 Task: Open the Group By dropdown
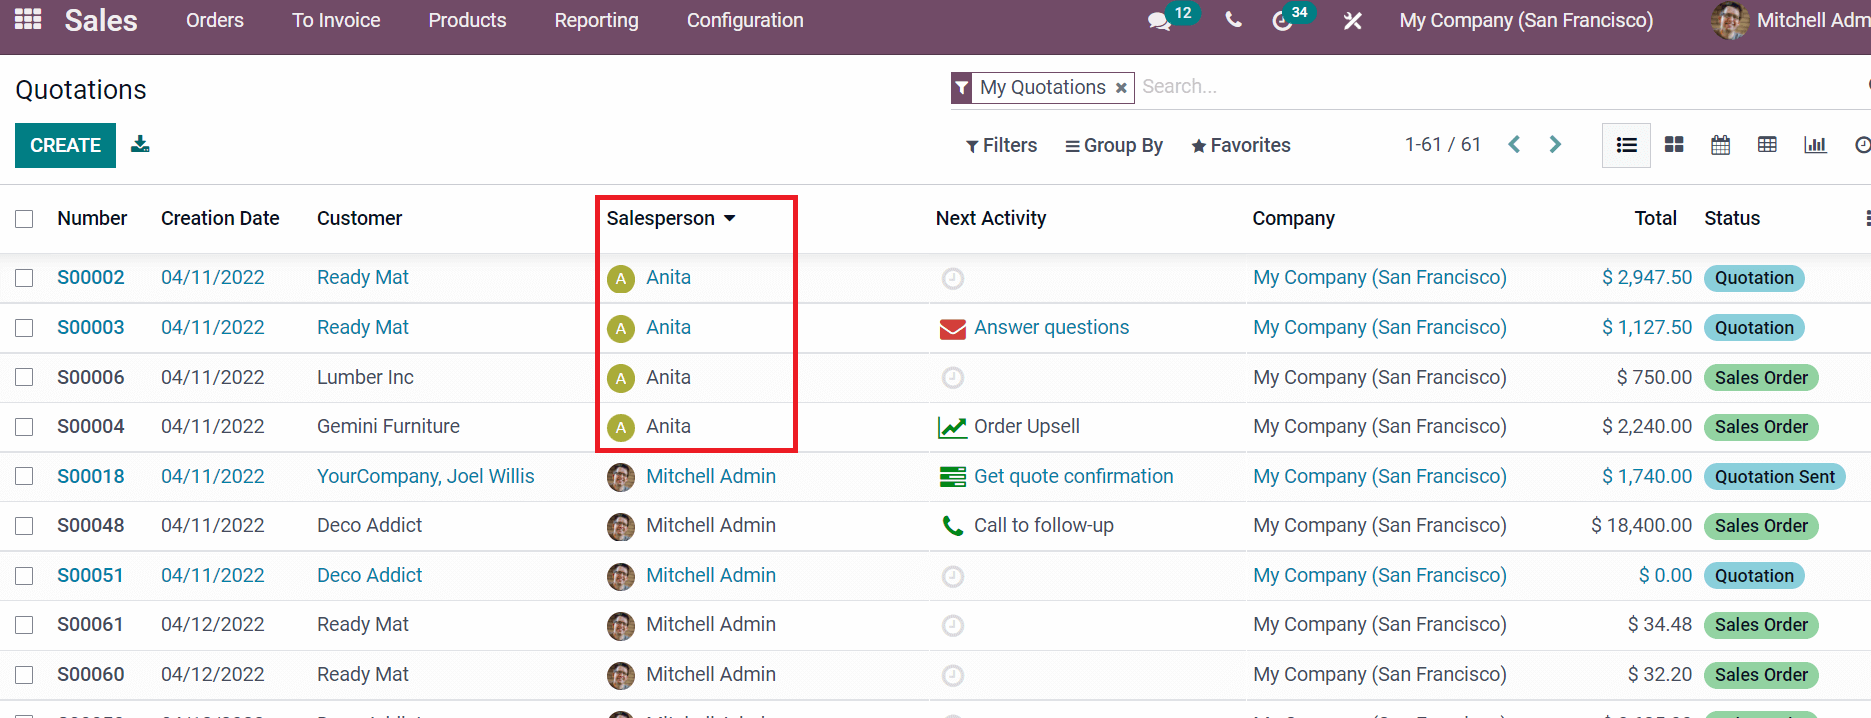pyautogui.click(x=1114, y=145)
